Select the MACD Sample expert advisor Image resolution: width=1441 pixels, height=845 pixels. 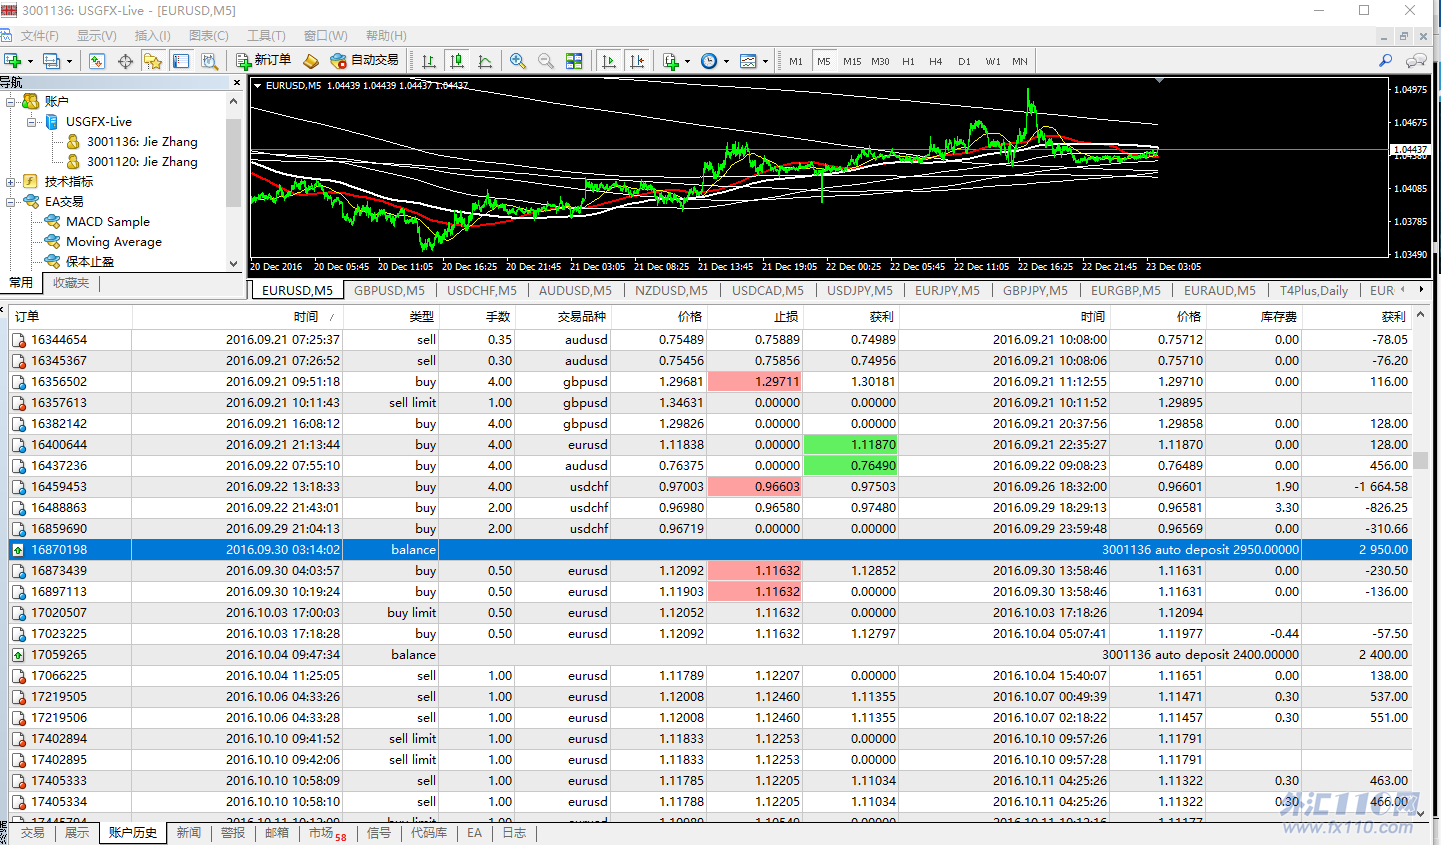pos(107,222)
